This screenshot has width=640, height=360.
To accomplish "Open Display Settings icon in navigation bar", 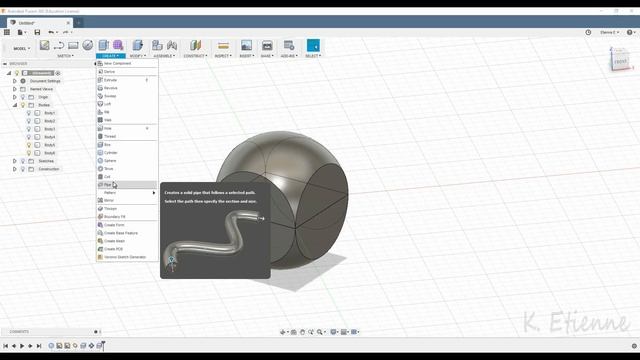I will pyautogui.click(x=333, y=332).
